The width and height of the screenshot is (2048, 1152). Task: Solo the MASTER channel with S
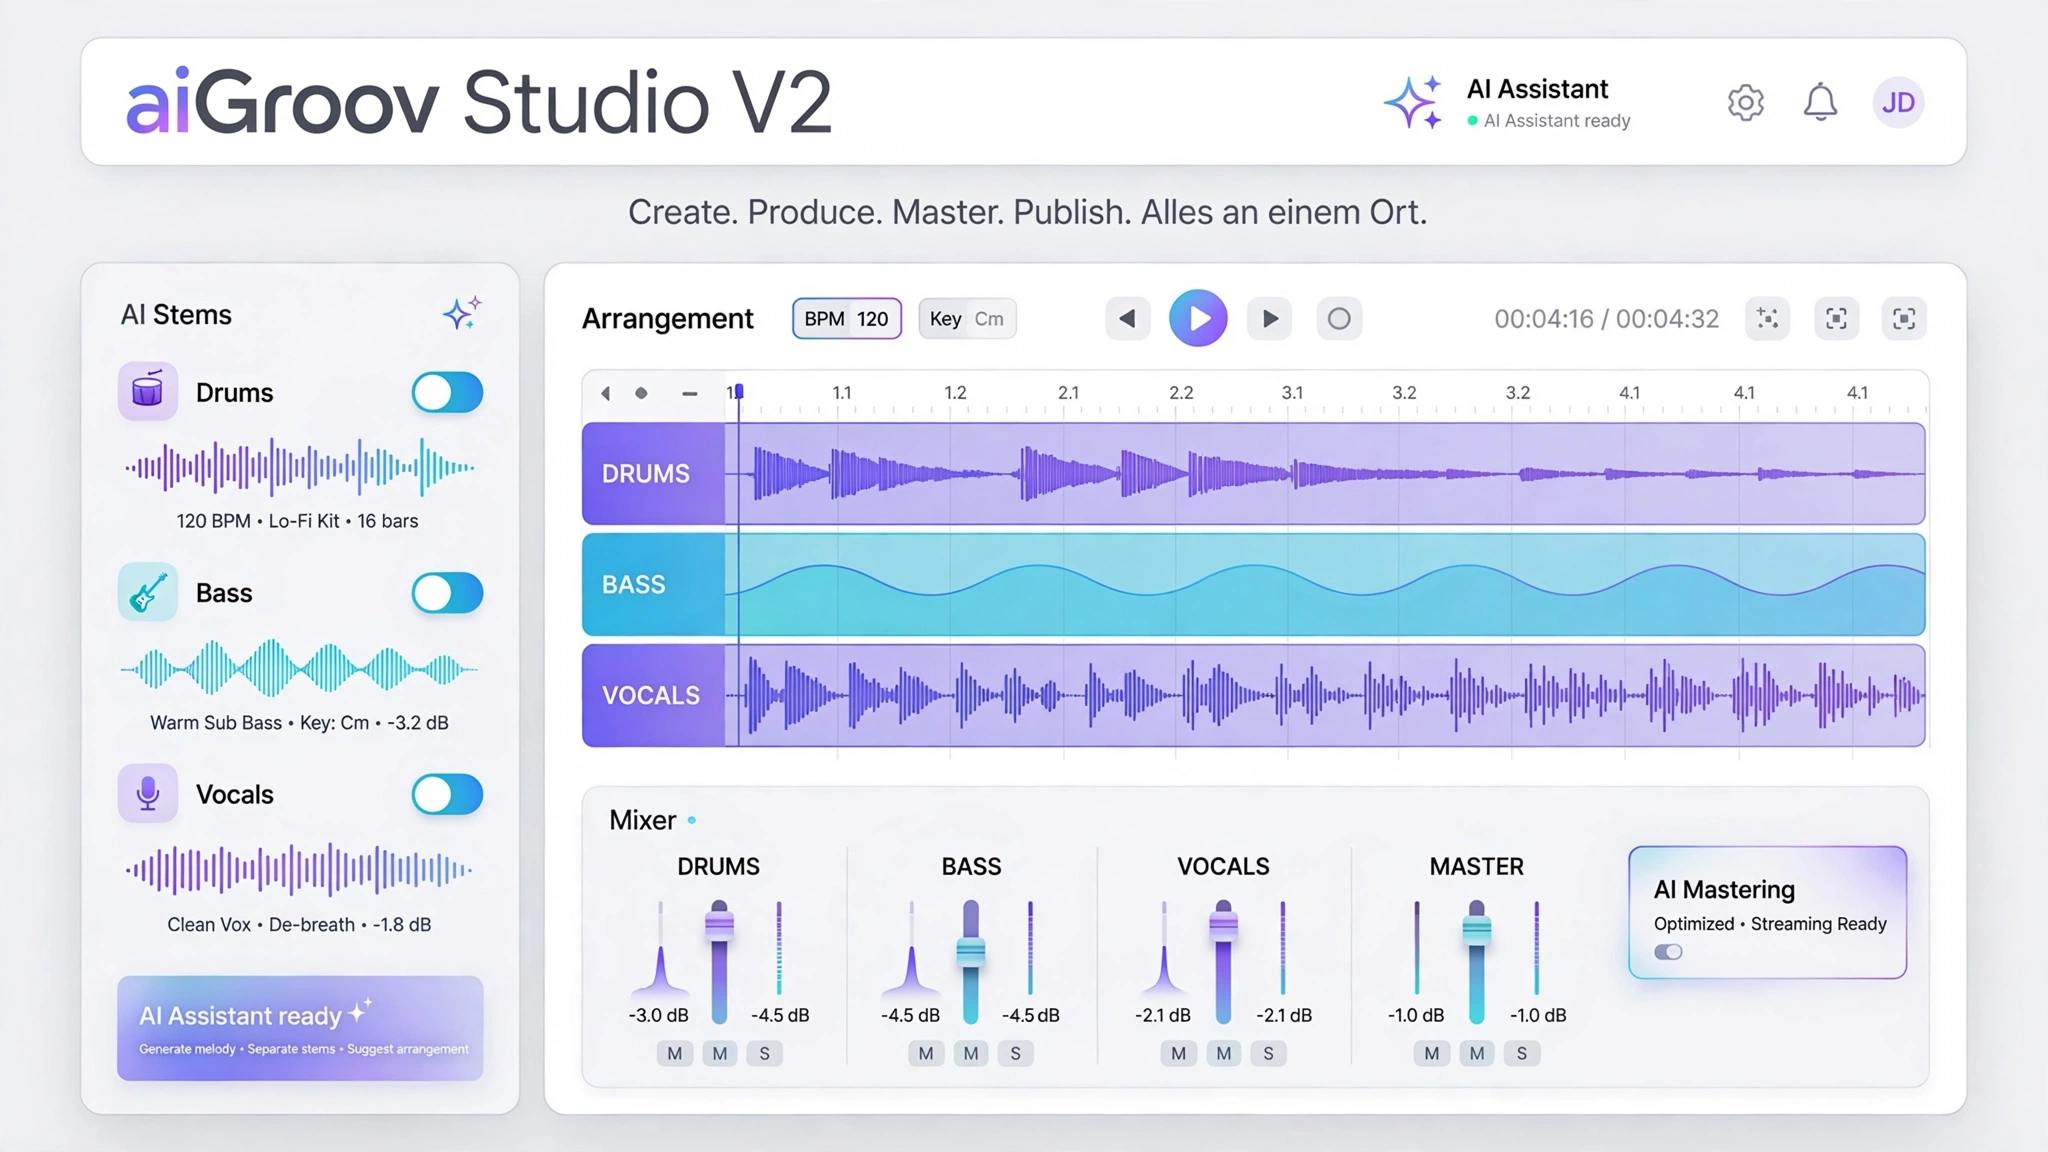click(x=1522, y=1053)
